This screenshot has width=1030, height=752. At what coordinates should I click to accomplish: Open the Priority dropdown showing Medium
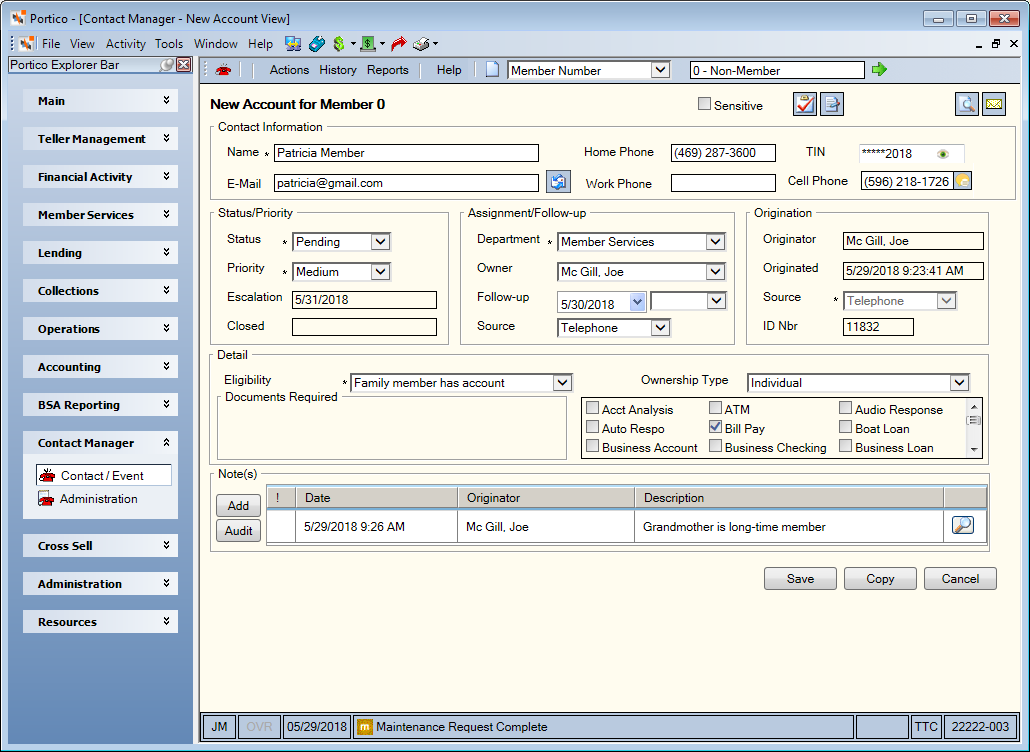[380, 272]
